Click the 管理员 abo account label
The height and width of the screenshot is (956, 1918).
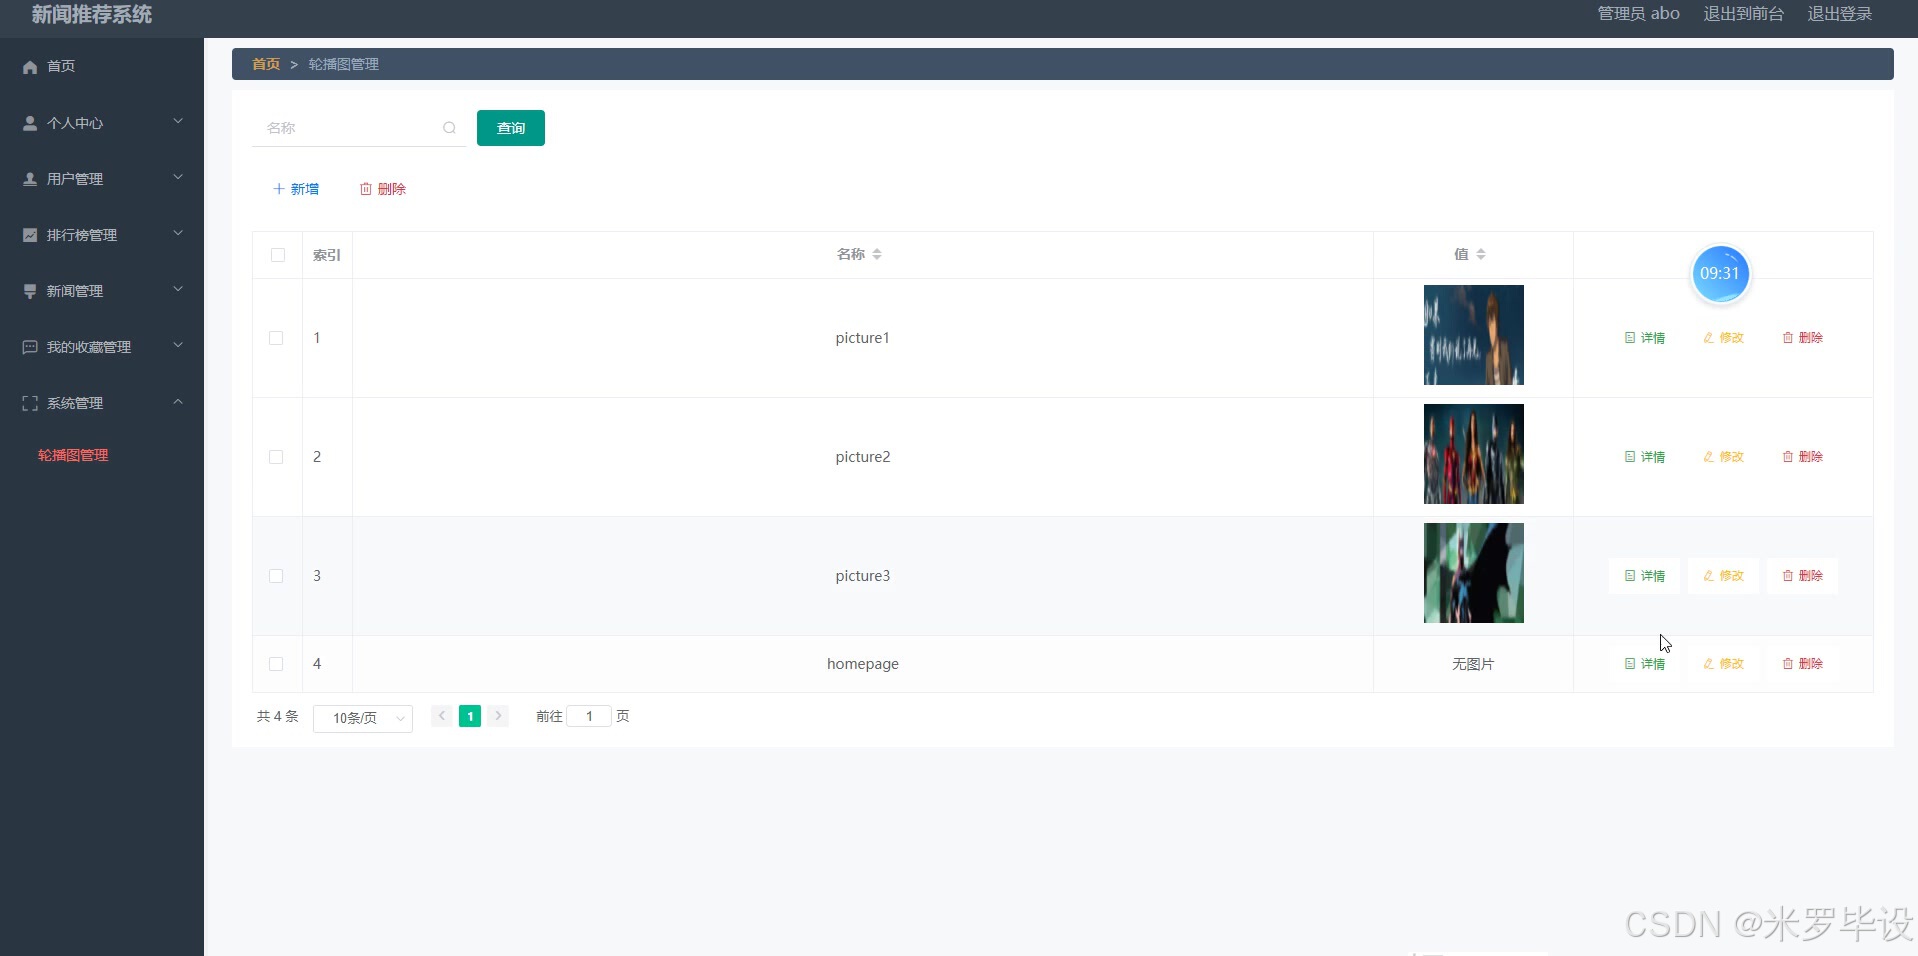[1638, 14]
